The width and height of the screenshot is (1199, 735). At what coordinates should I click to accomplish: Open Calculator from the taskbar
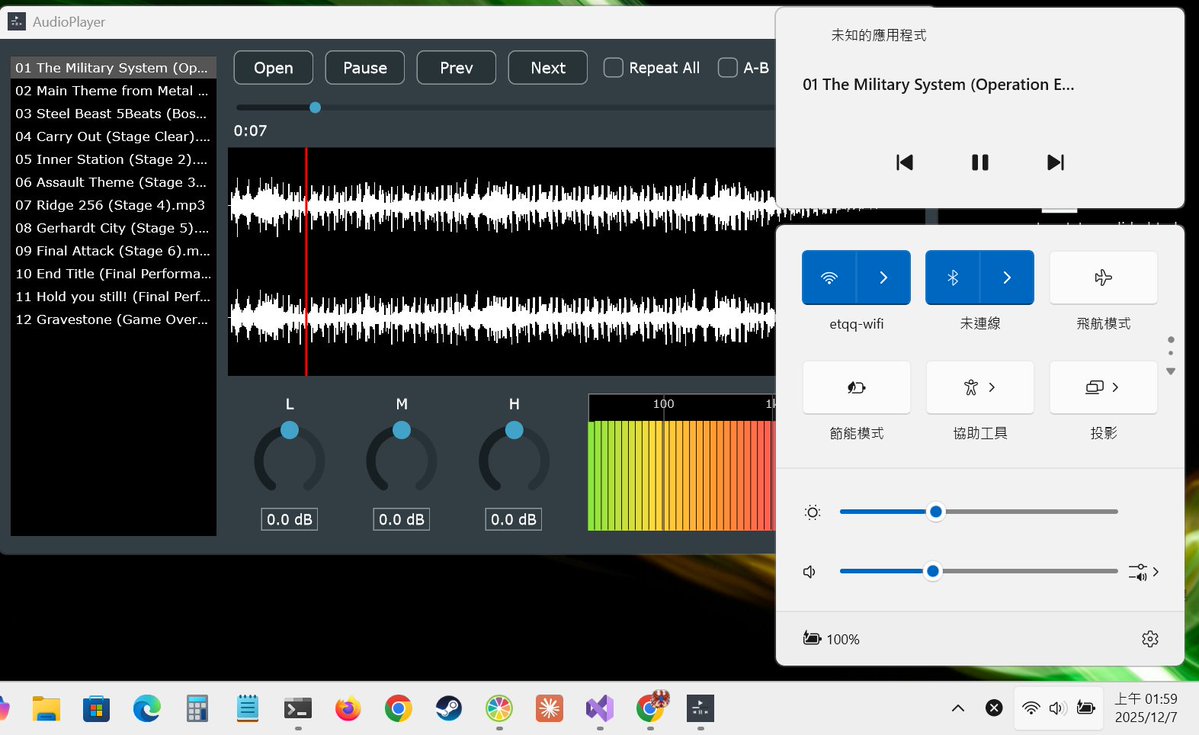point(197,709)
